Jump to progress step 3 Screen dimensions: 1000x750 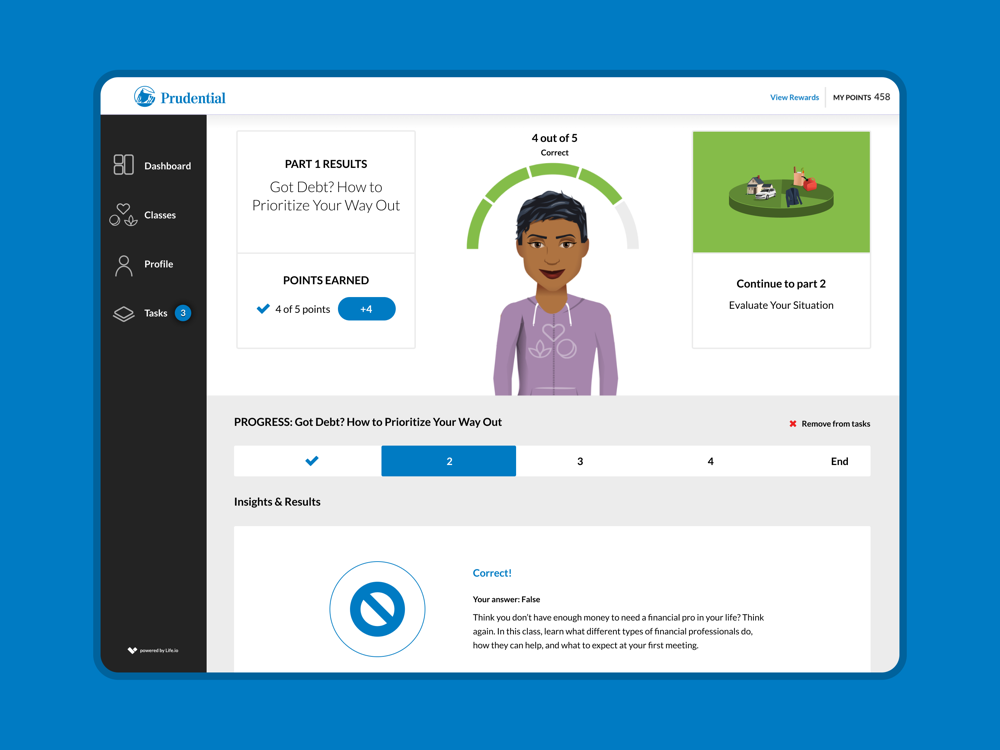tap(580, 461)
